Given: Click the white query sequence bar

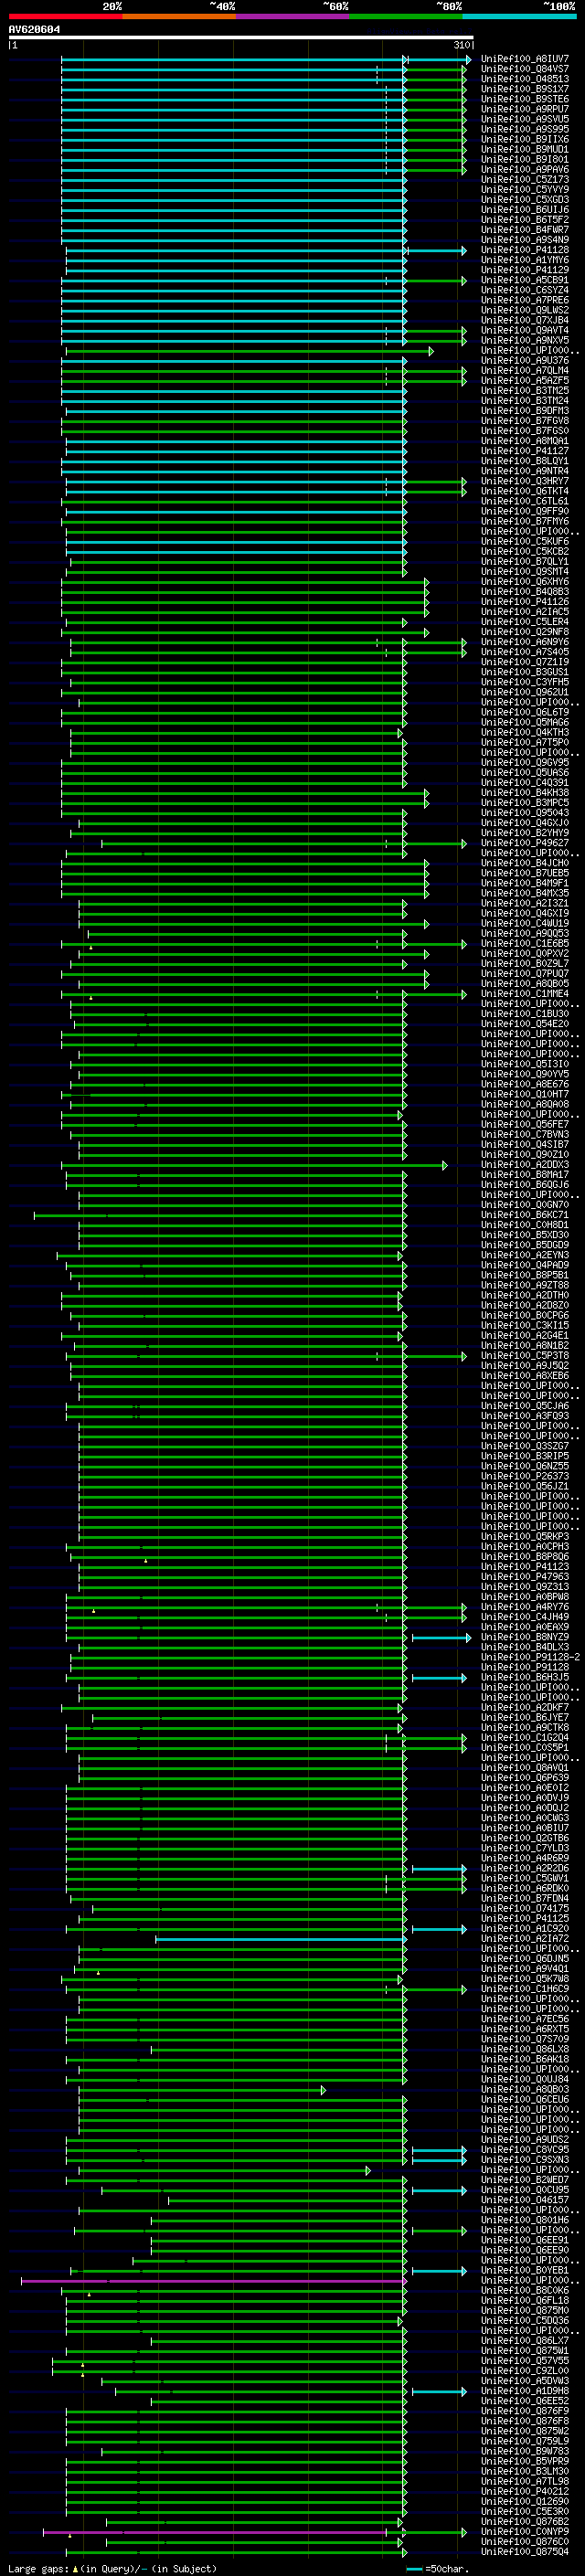Looking at the screenshot, I should tap(241, 38).
